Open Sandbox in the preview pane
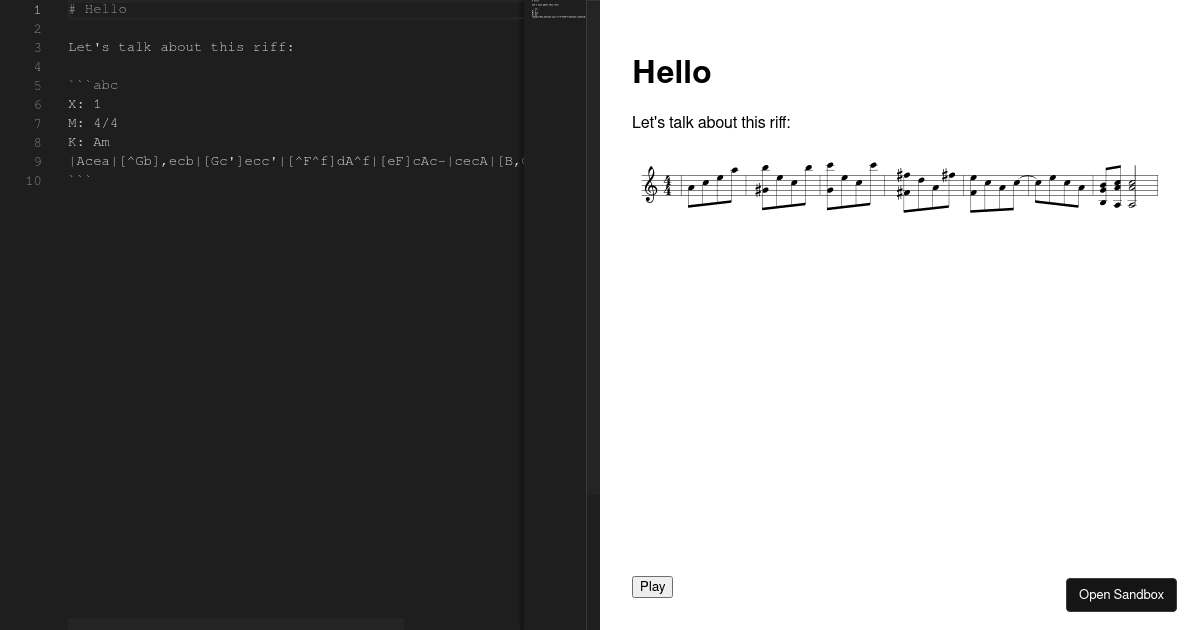Screen dimensions: 1200x630 (1121, 595)
